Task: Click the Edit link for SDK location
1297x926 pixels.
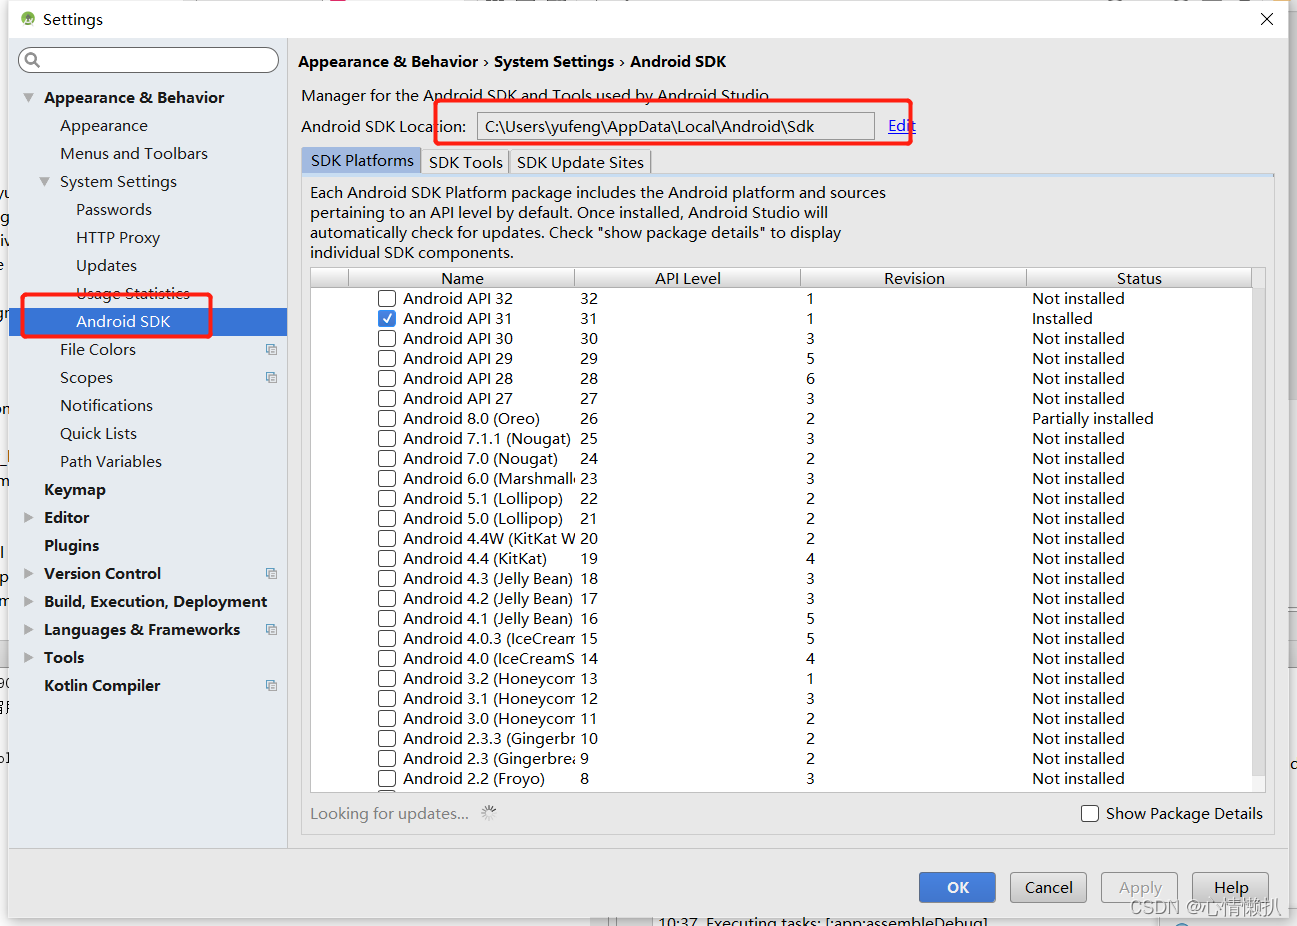Action: point(901,125)
